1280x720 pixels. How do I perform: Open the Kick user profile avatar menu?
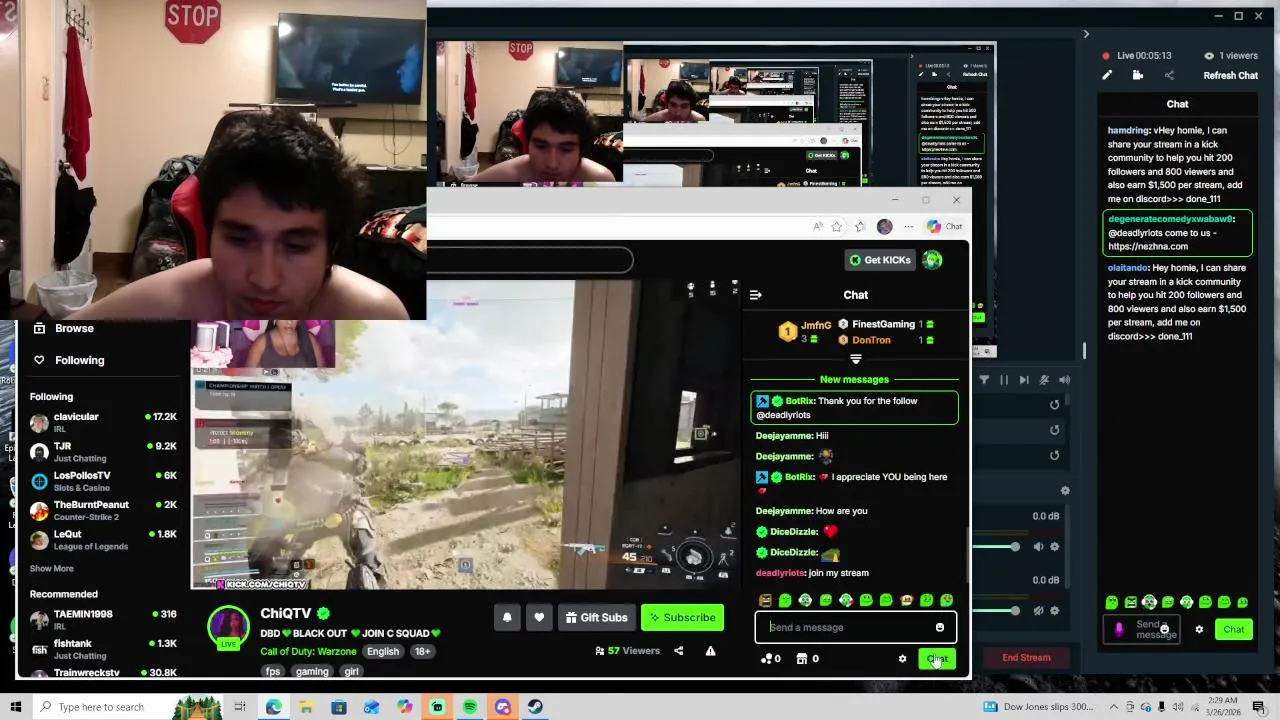click(x=932, y=260)
